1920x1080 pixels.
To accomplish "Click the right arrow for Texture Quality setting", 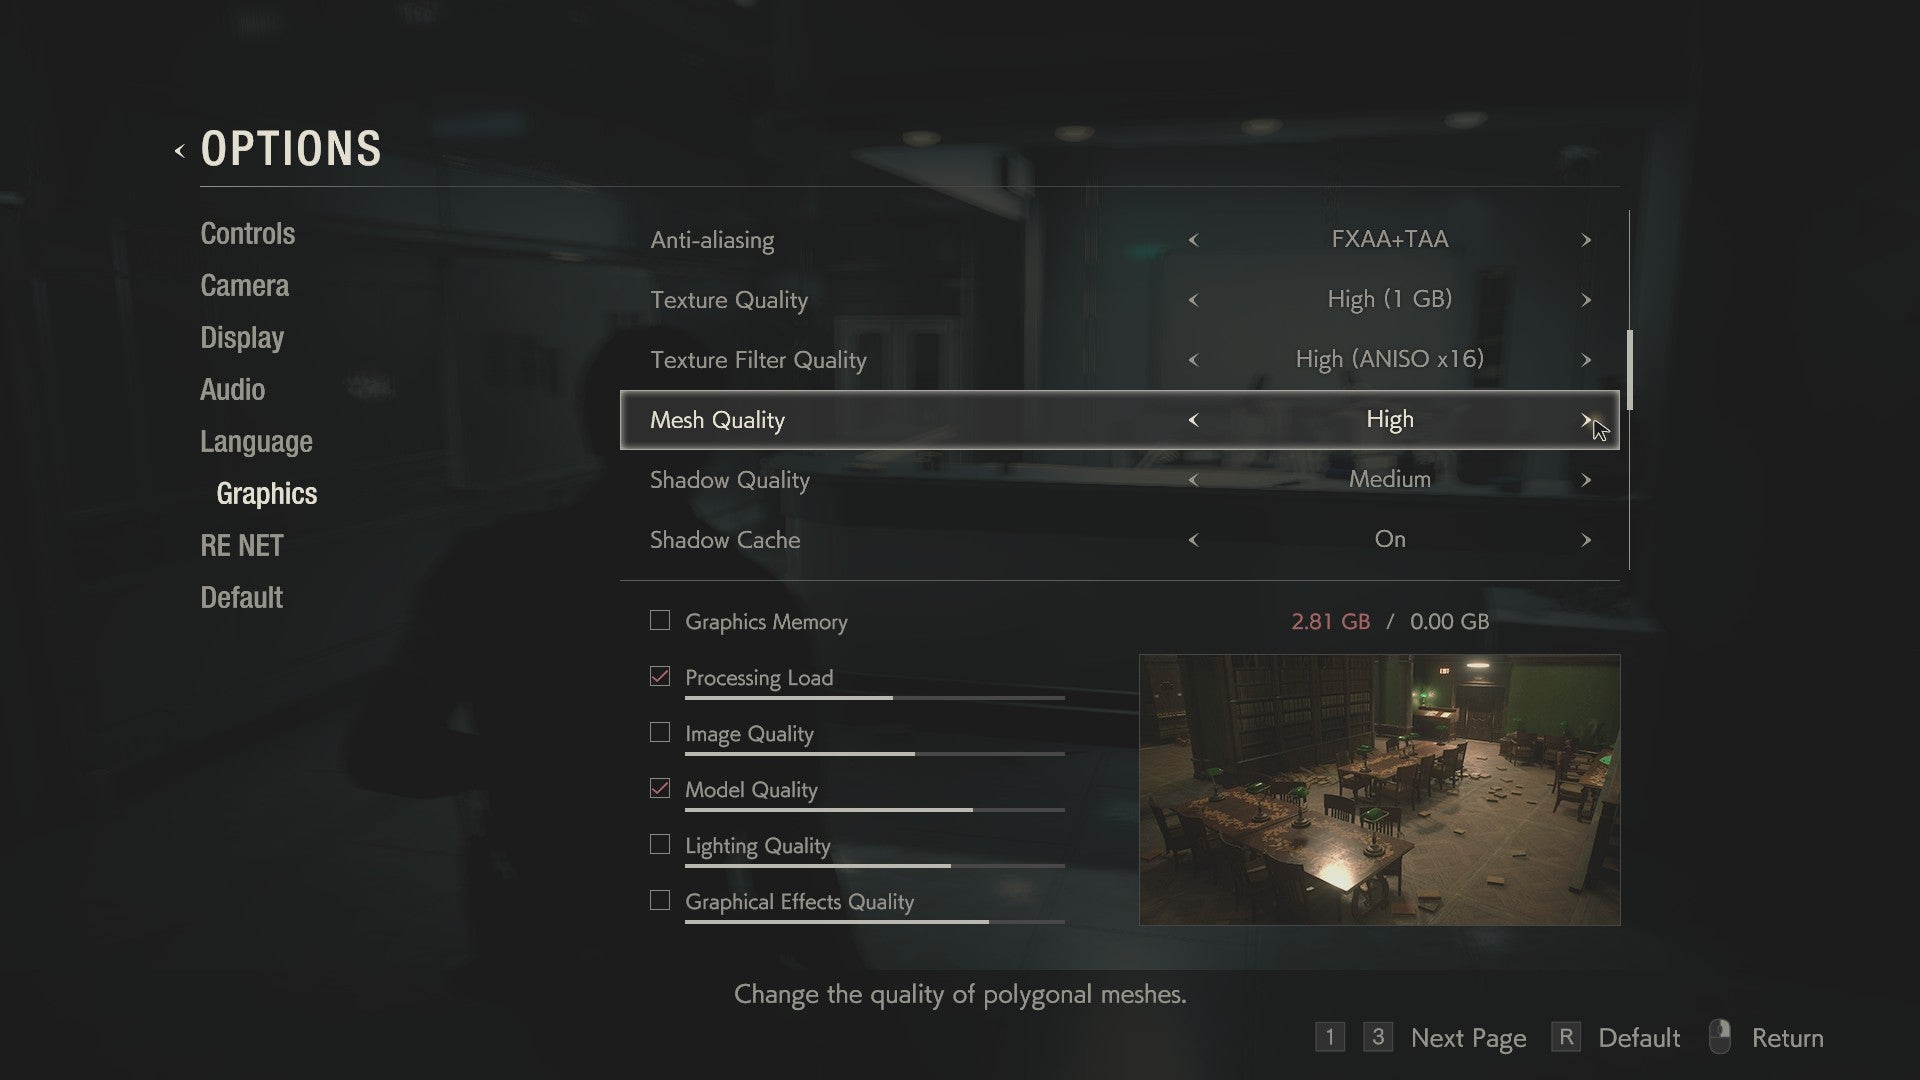I will click(1585, 299).
